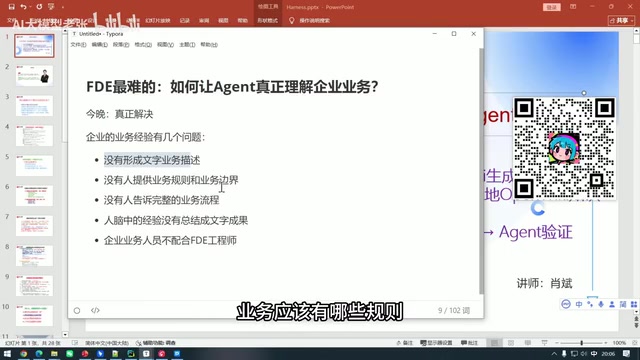The image size is (640, 360).
Task: Open Typora 段落(P) menu
Action: click(121, 44)
